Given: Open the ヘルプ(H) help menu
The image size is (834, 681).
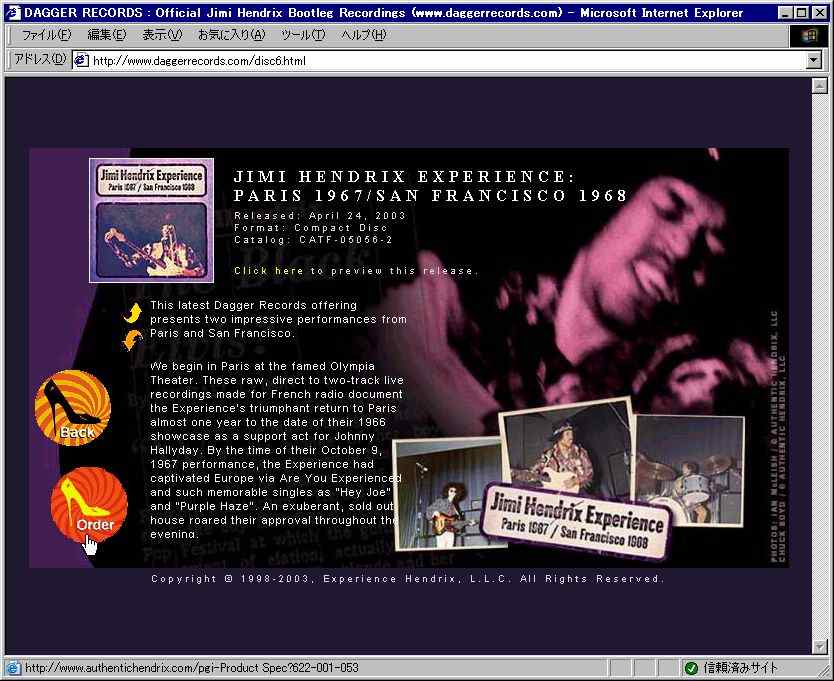Looking at the screenshot, I should (x=364, y=35).
